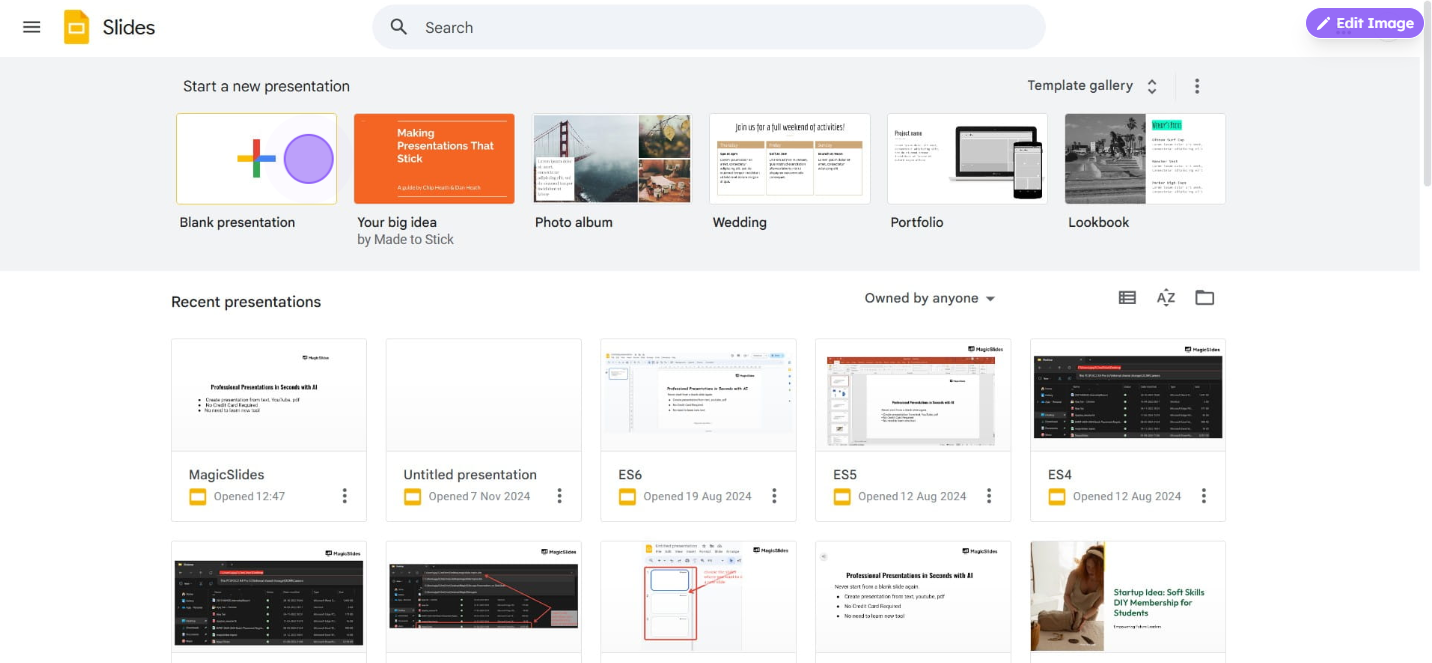
Task: Click in the Search field
Action: (x=709, y=27)
